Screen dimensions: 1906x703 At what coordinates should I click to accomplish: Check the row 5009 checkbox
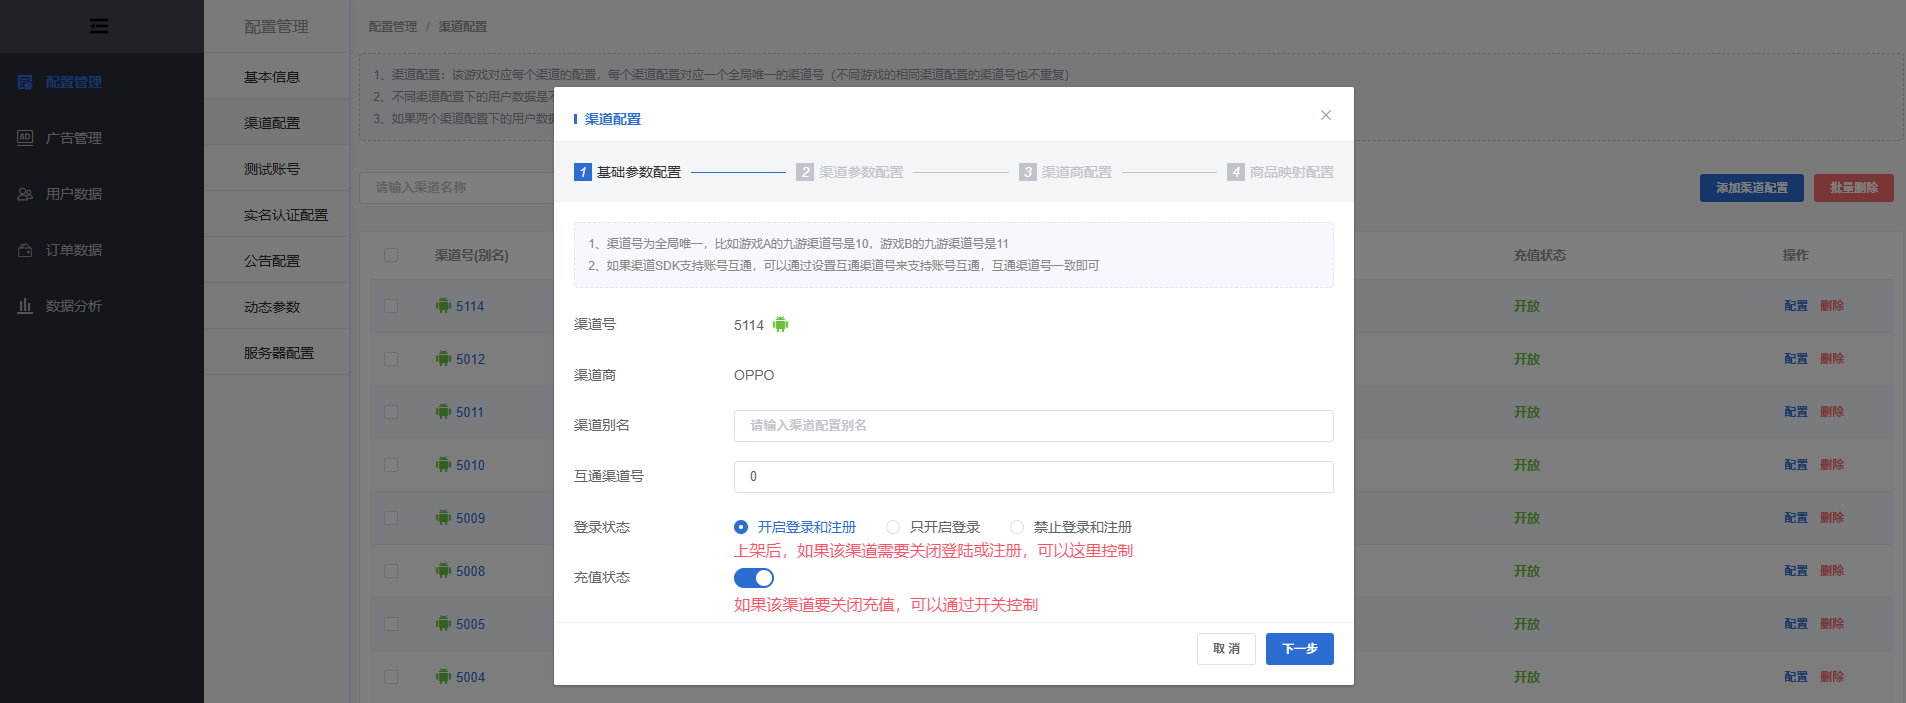pyautogui.click(x=391, y=518)
